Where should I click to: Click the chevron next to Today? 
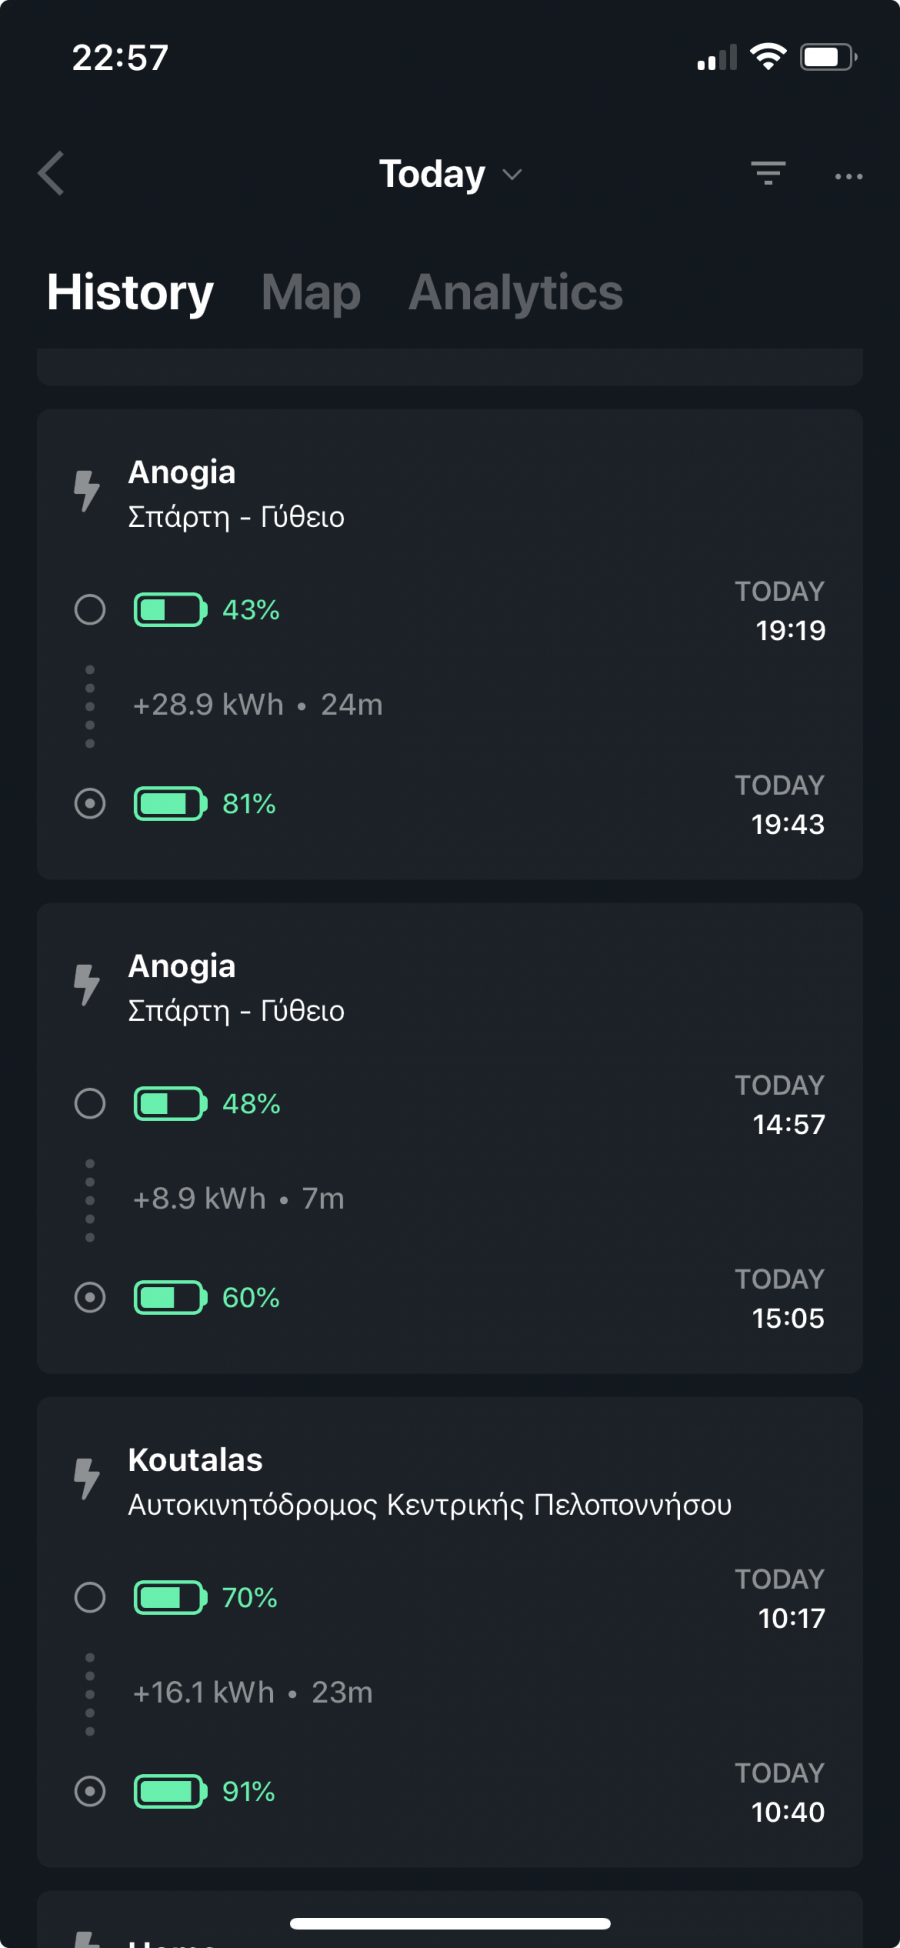(512, 175)
